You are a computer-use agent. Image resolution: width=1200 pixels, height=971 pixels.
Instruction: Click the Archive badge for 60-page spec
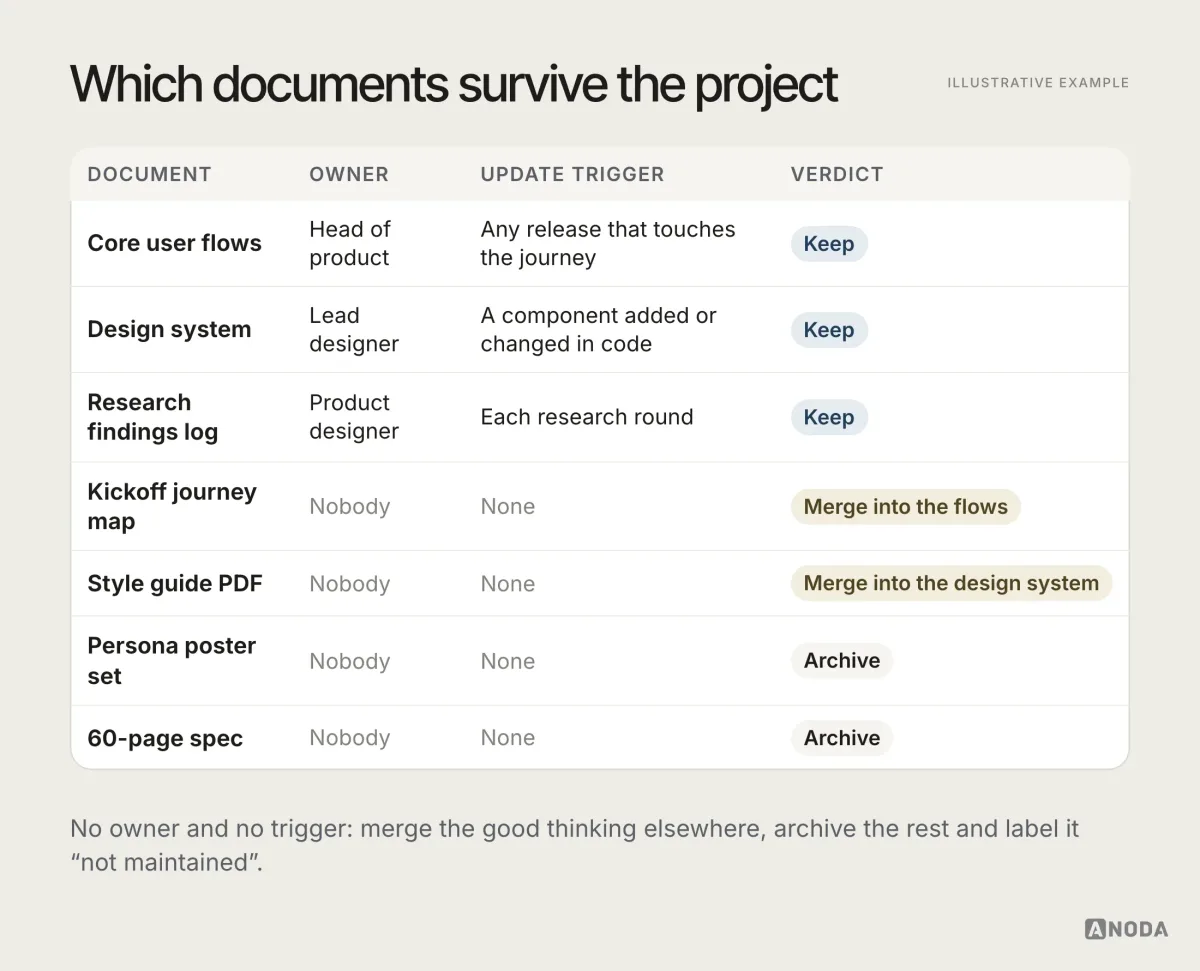click(842, 738)
